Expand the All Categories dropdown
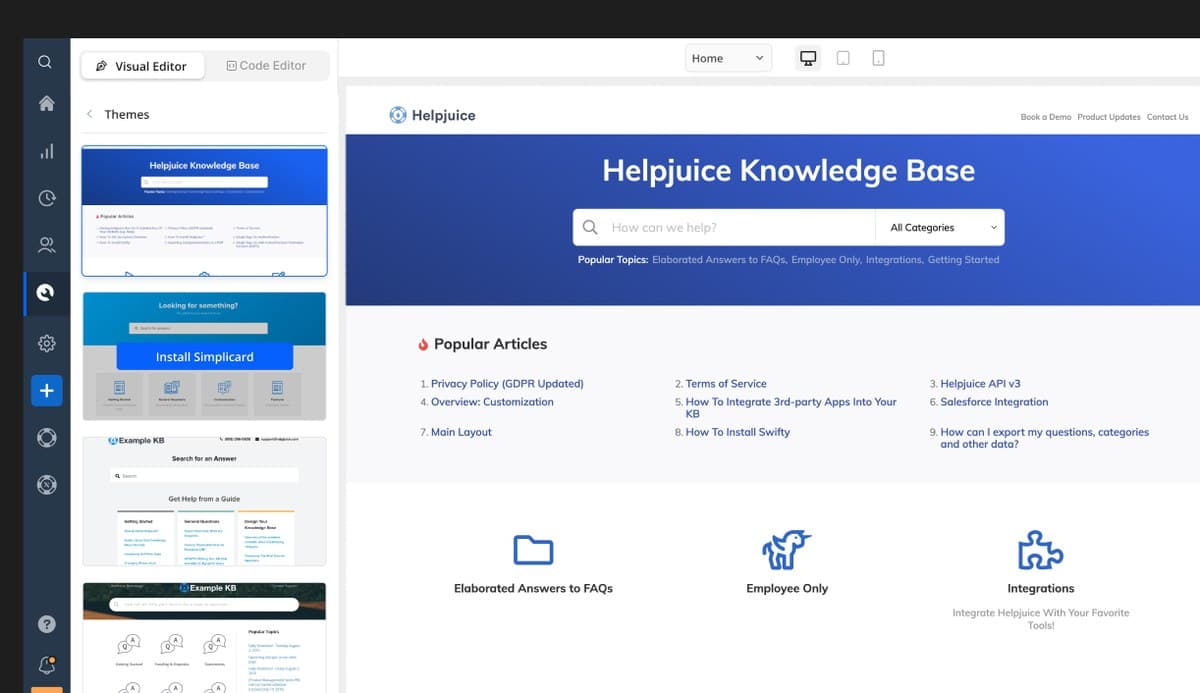Screen dimensions: 1200x693 click(x=940, y=227)
